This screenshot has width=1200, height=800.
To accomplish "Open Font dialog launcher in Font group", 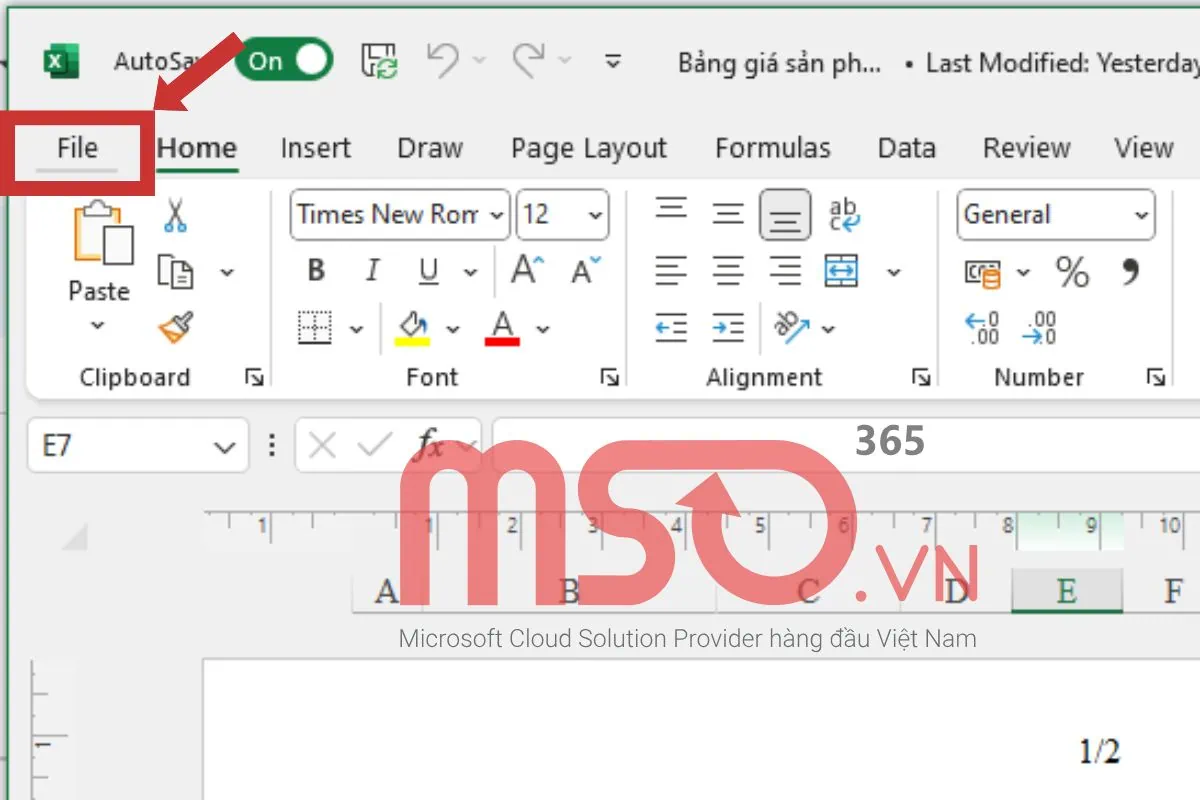I will pos(609,377).
